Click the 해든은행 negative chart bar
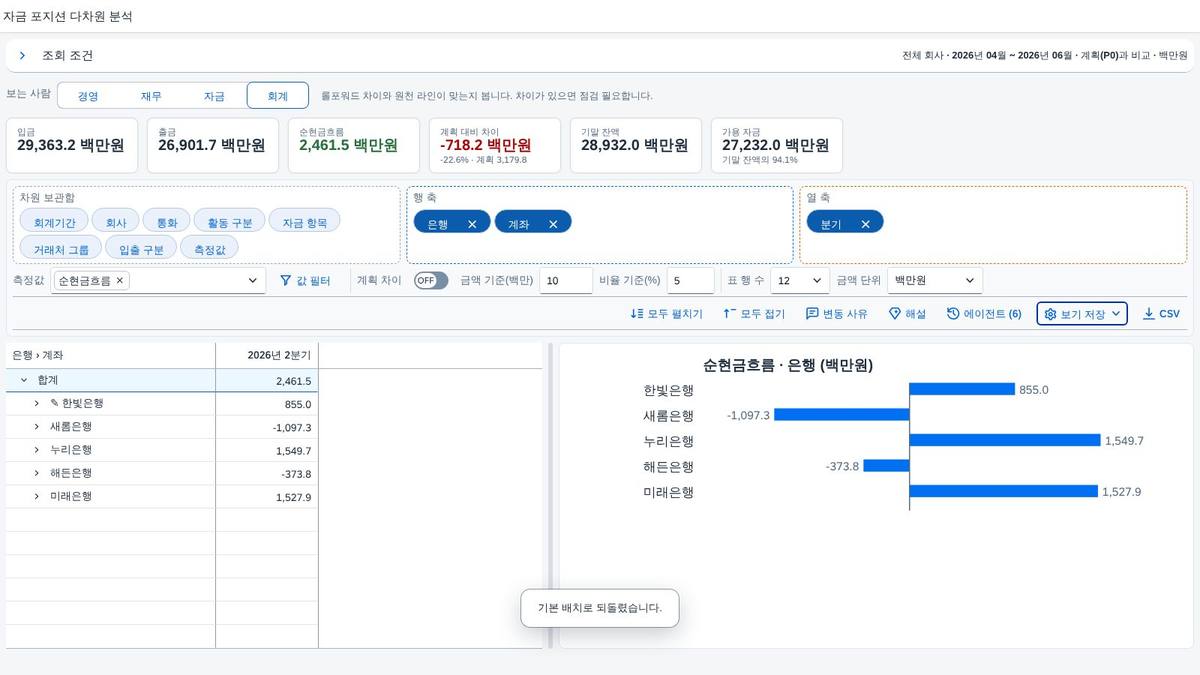This screenshot has height=675, width=1200. [887, 466]
